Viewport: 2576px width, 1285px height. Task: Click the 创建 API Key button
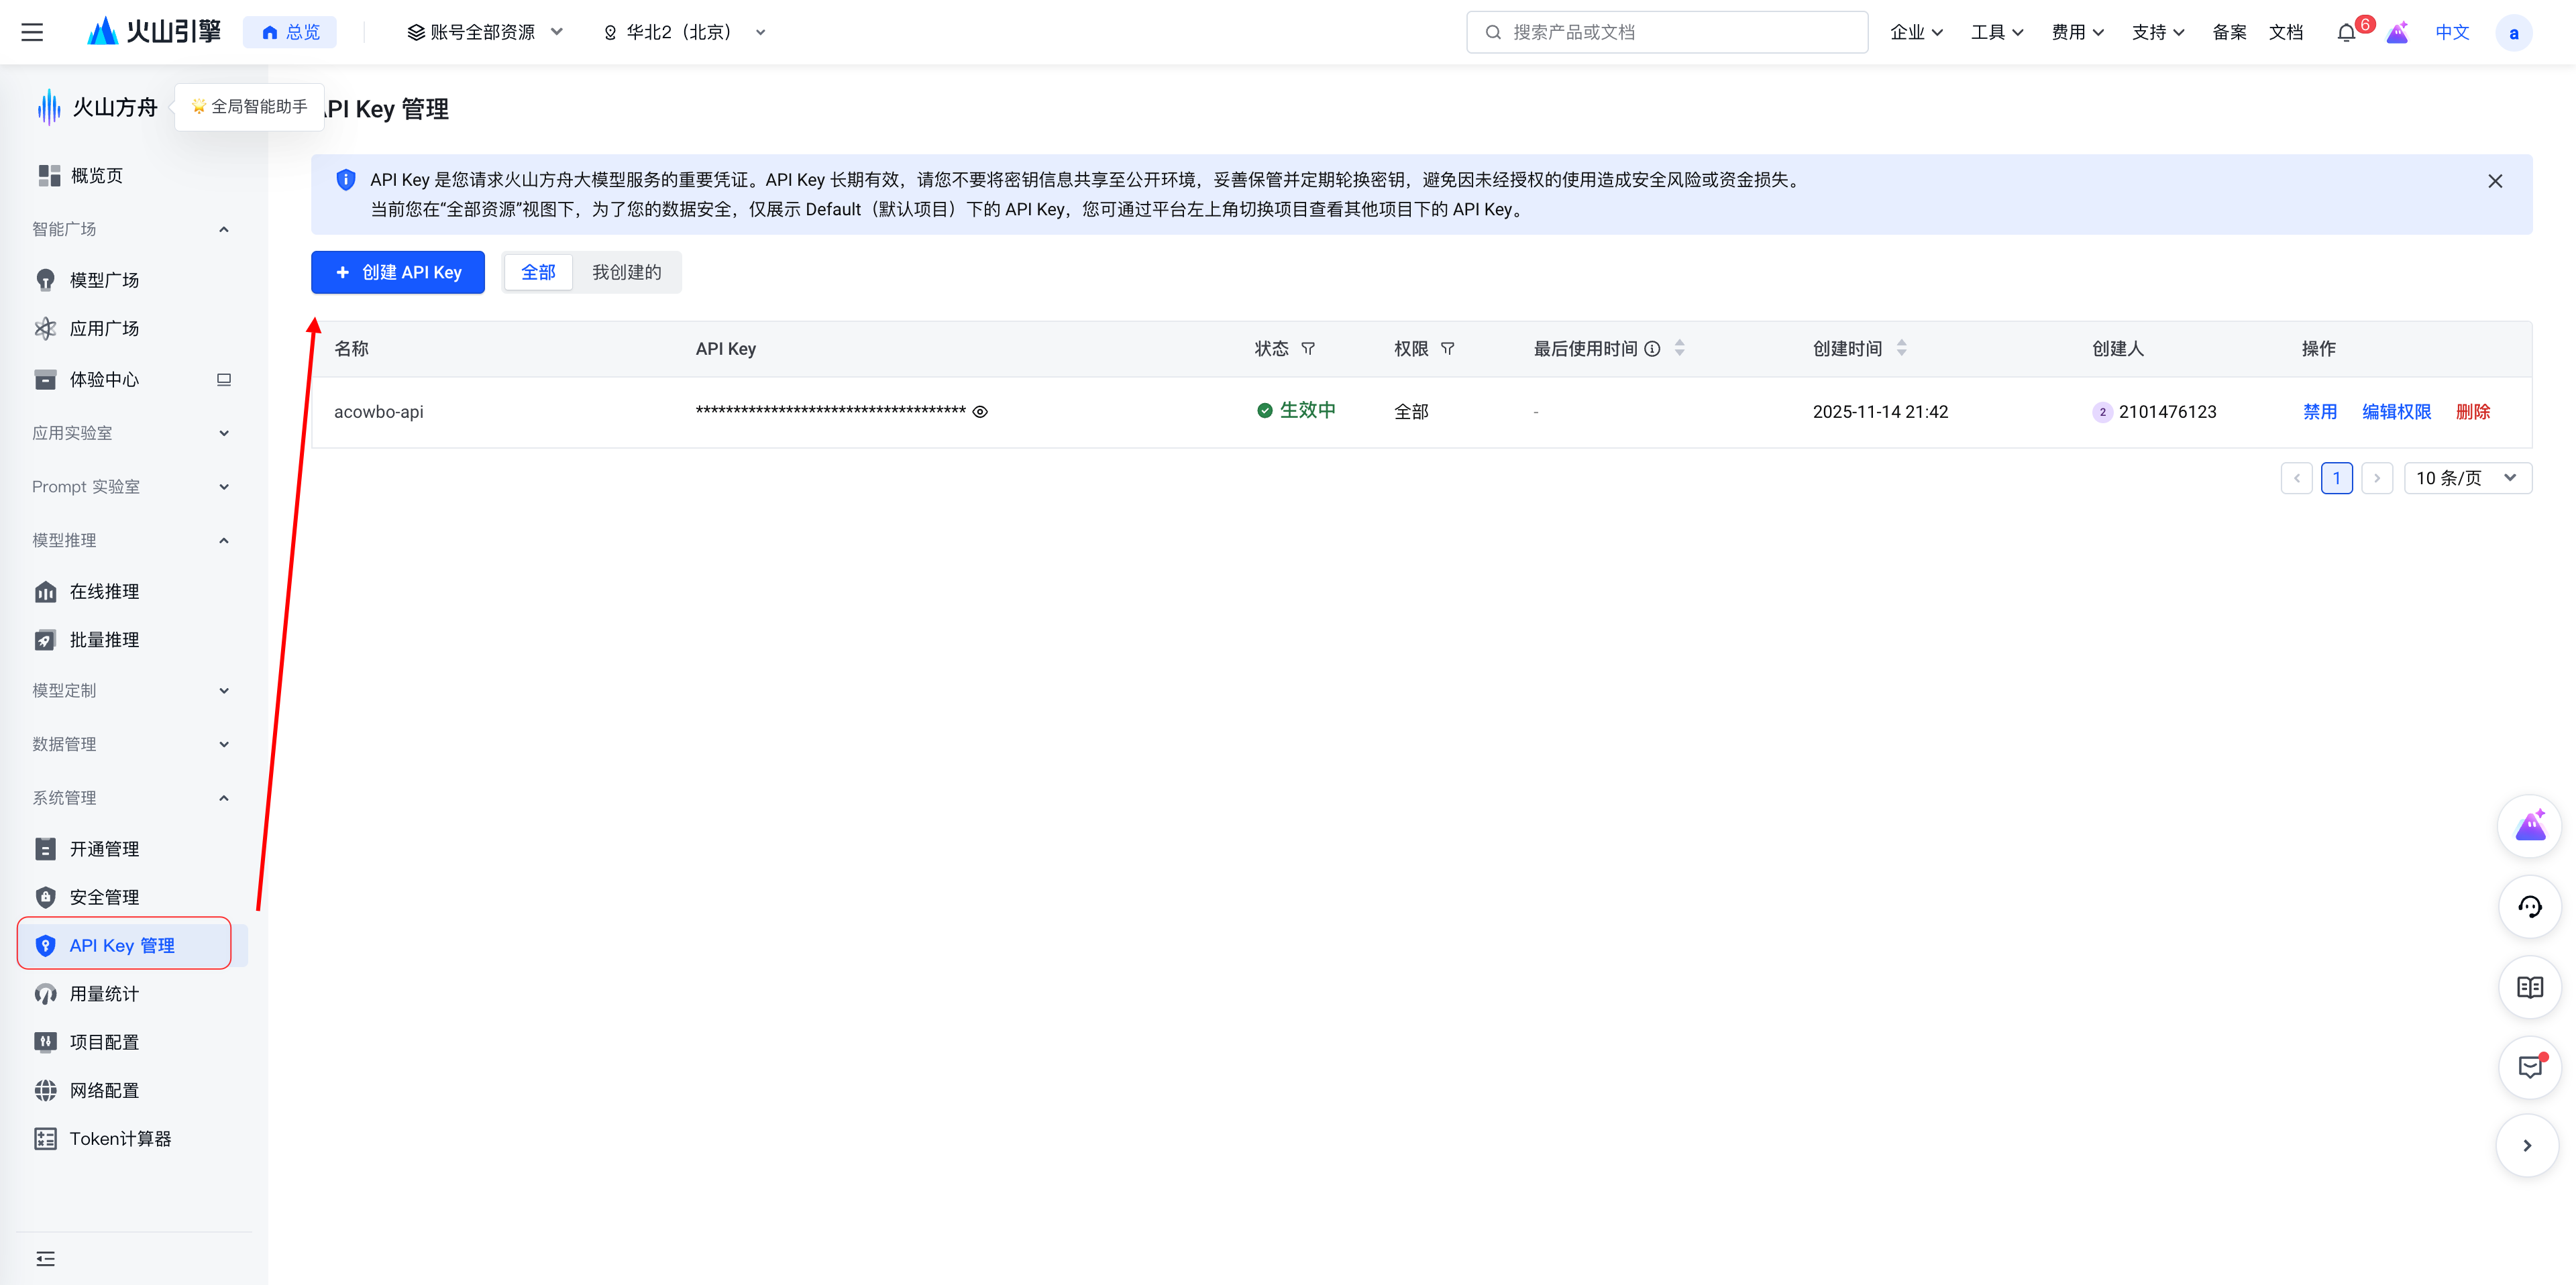coord(397,271)
